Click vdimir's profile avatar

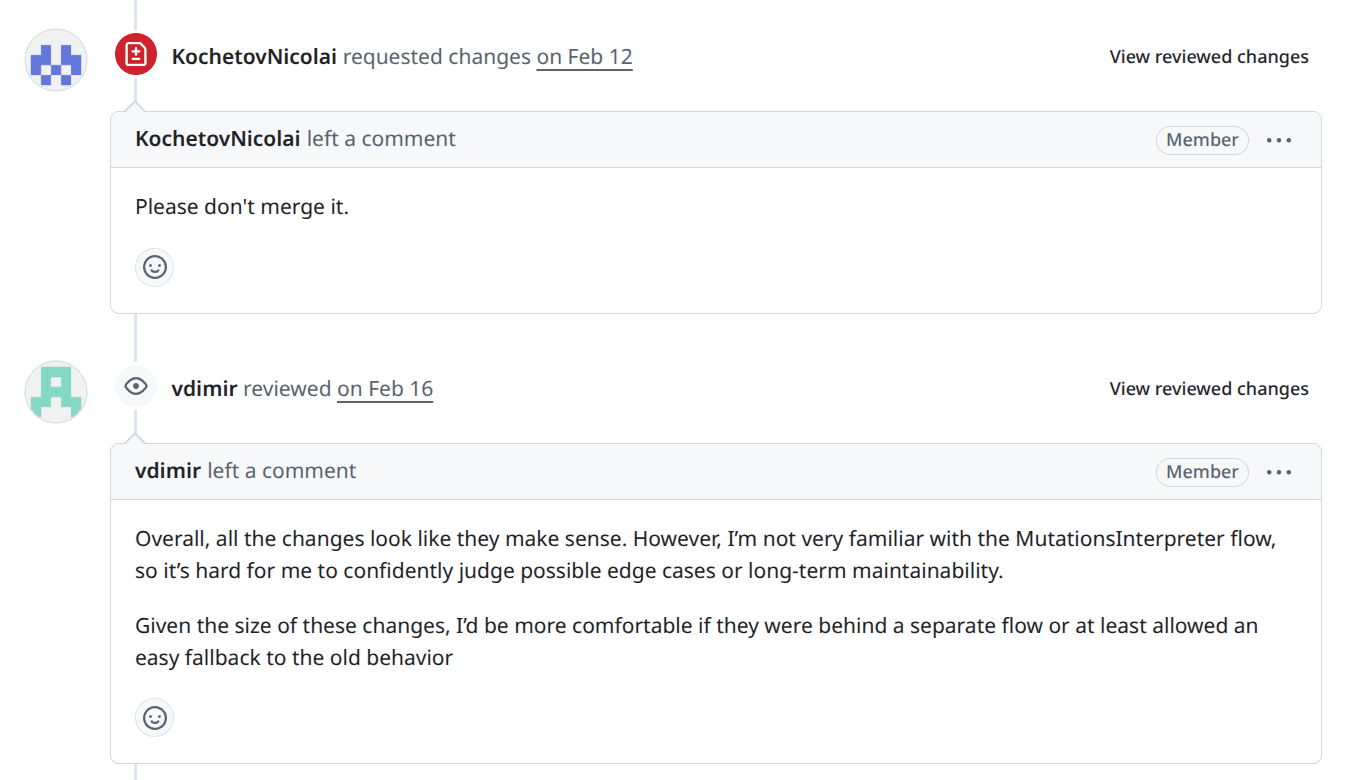pos(56,392)
